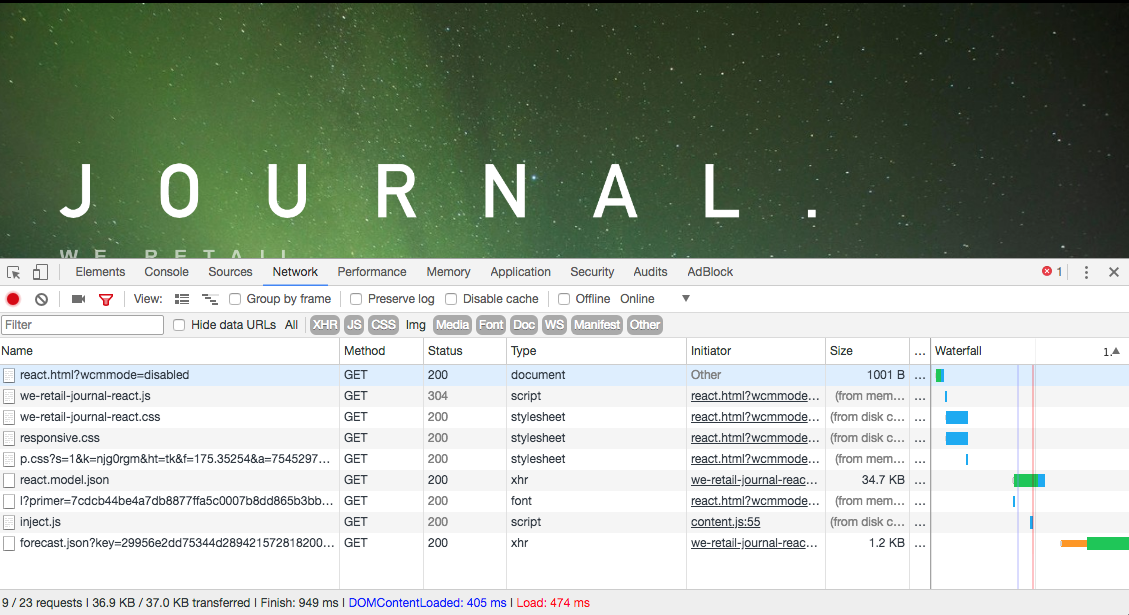1129x615 pixels.
Task: Click the waterfall bar of forecast.json
Action: (x=1094, y=544)
